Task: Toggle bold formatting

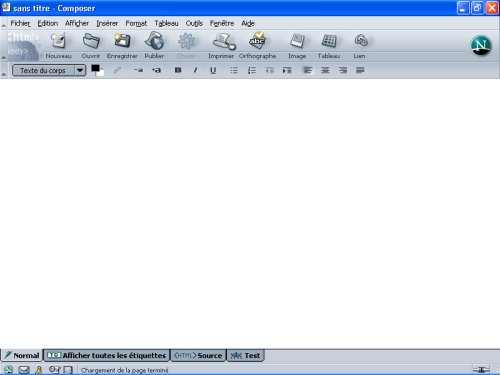Action: click(178, 70)
